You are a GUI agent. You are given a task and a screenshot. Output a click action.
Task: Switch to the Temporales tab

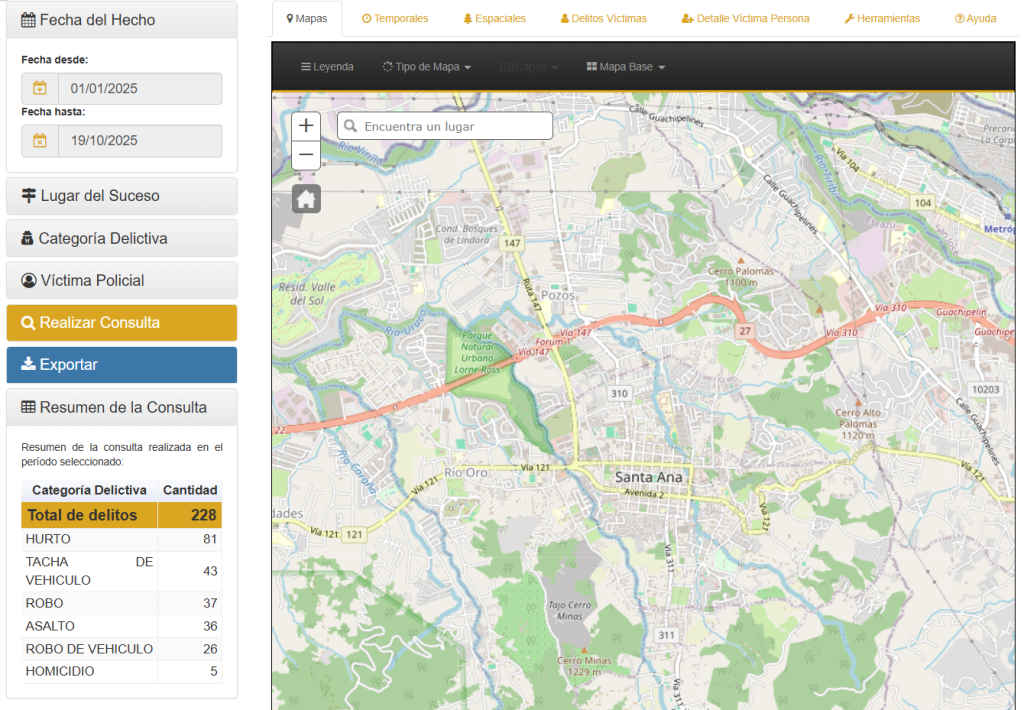pyautogui.click(x=395, y=18)
